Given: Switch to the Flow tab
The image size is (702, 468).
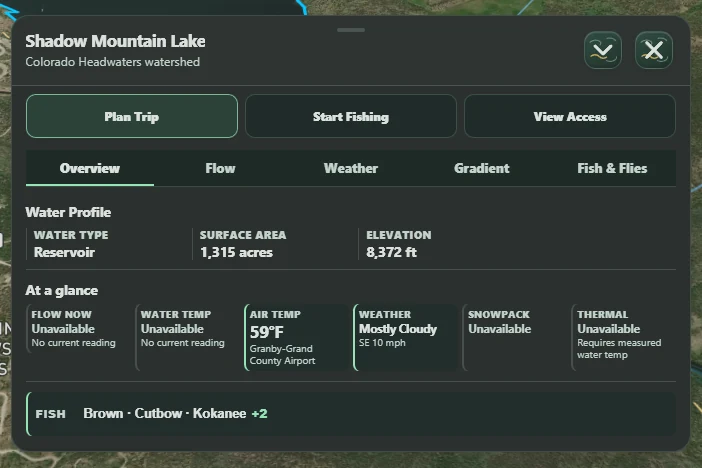Looking at the screenshot, I should tap(220, 168).
